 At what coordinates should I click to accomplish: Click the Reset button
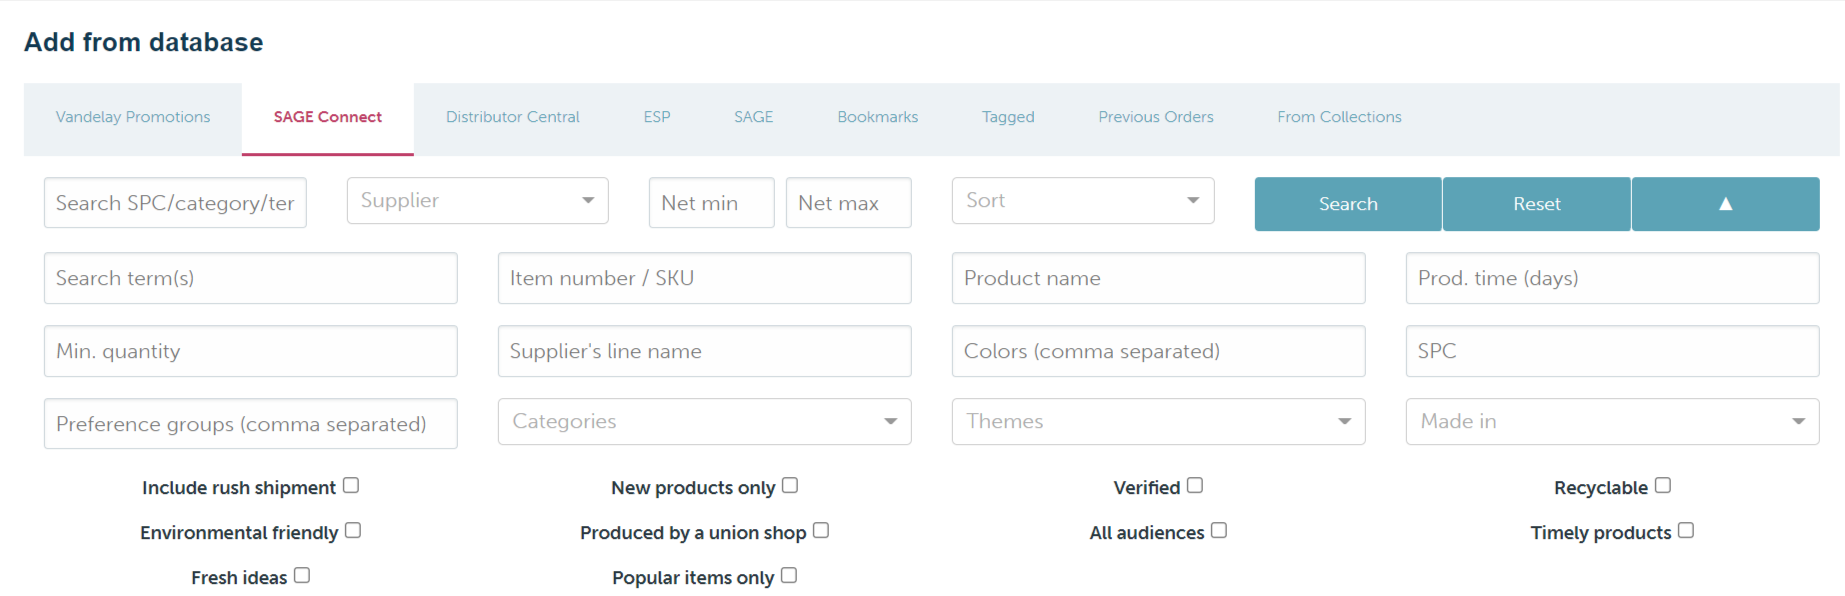pos(1537,204)
